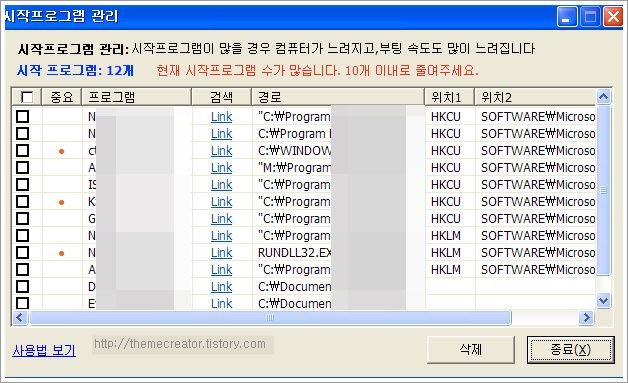Viewport: 628px width, 383px height.
Task: Click the 종료(X) button
Action: point(570,350)
